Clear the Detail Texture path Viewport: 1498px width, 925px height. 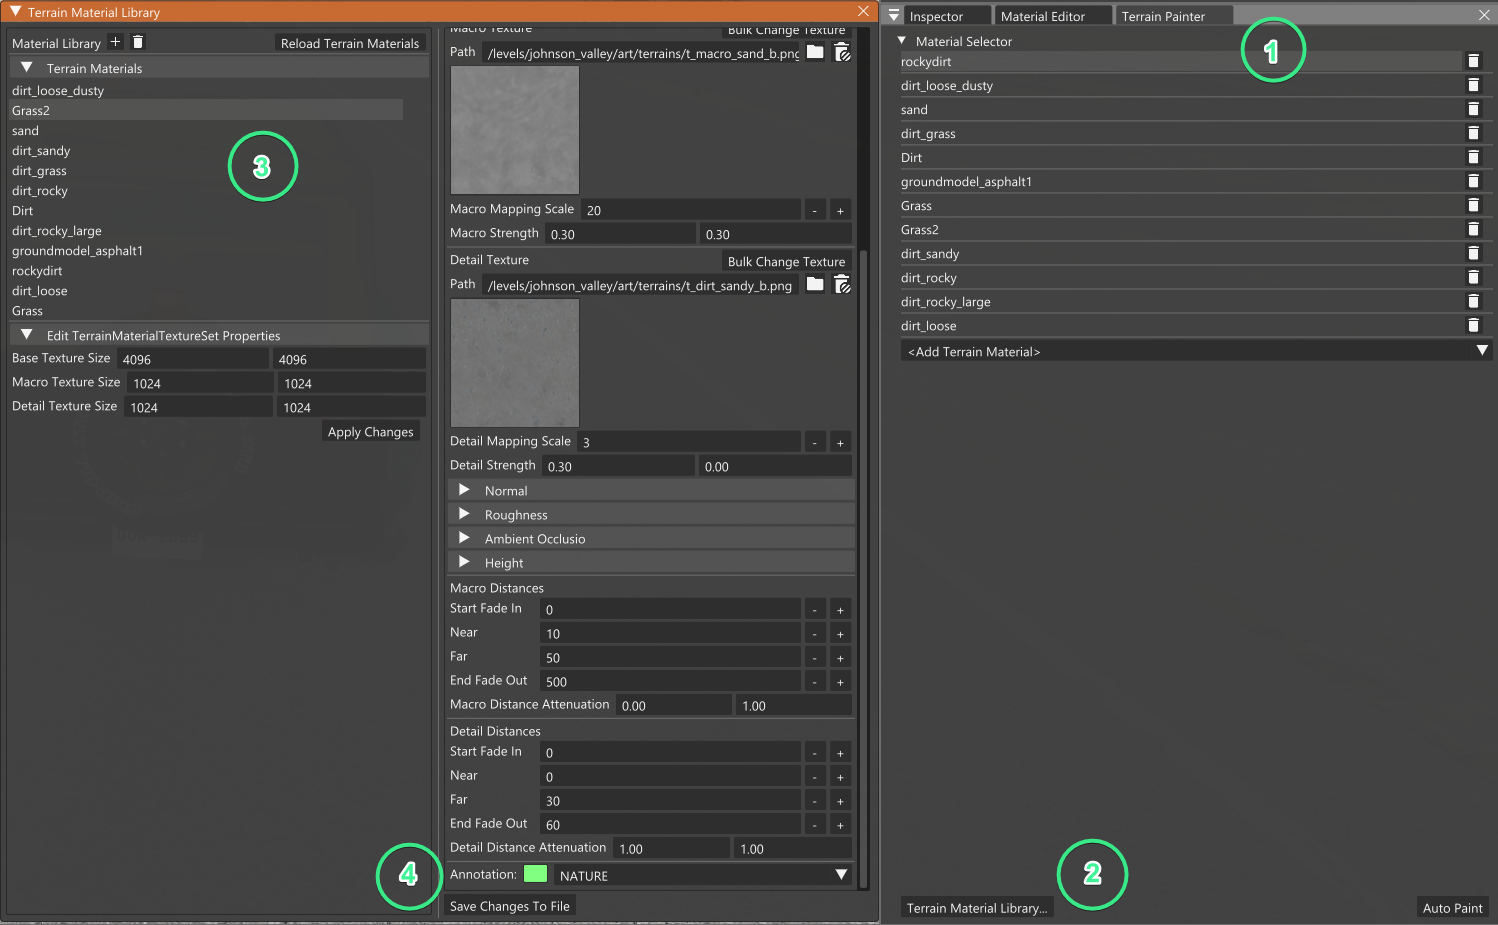click(841, 284)
